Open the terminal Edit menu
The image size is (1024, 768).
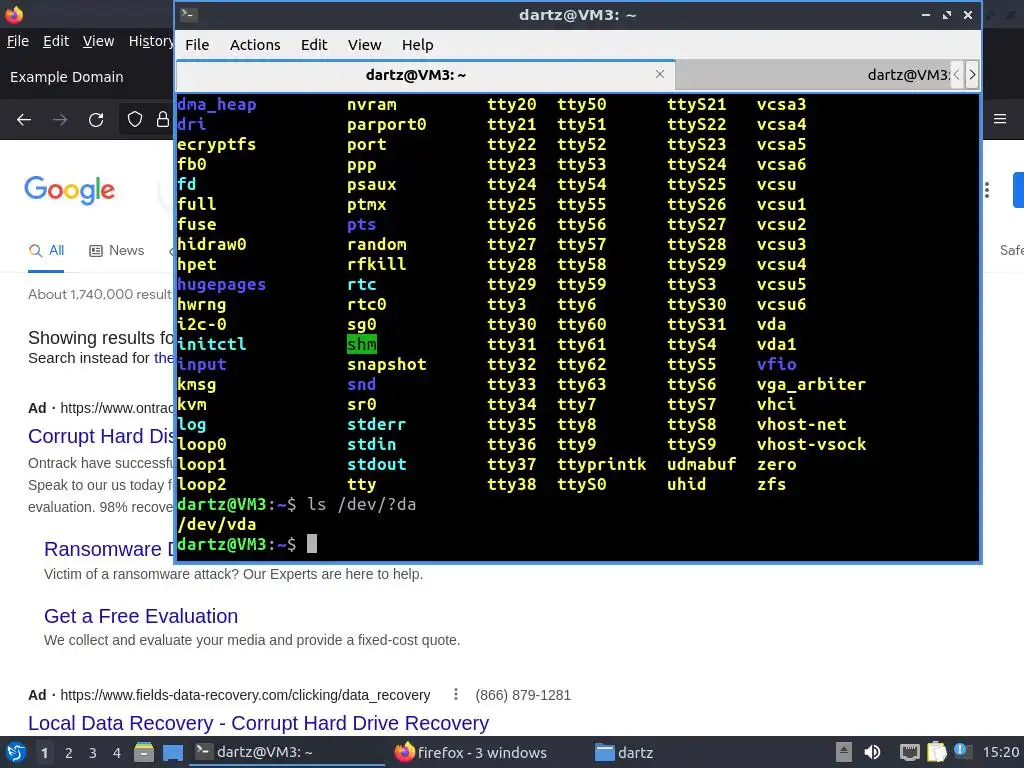click(x=313, y=44)
